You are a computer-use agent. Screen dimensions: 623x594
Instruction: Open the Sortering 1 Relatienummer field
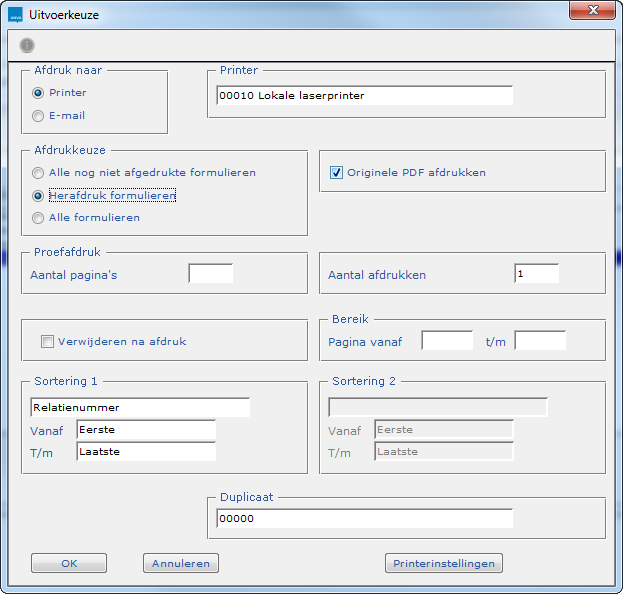[x=140, y=407]
